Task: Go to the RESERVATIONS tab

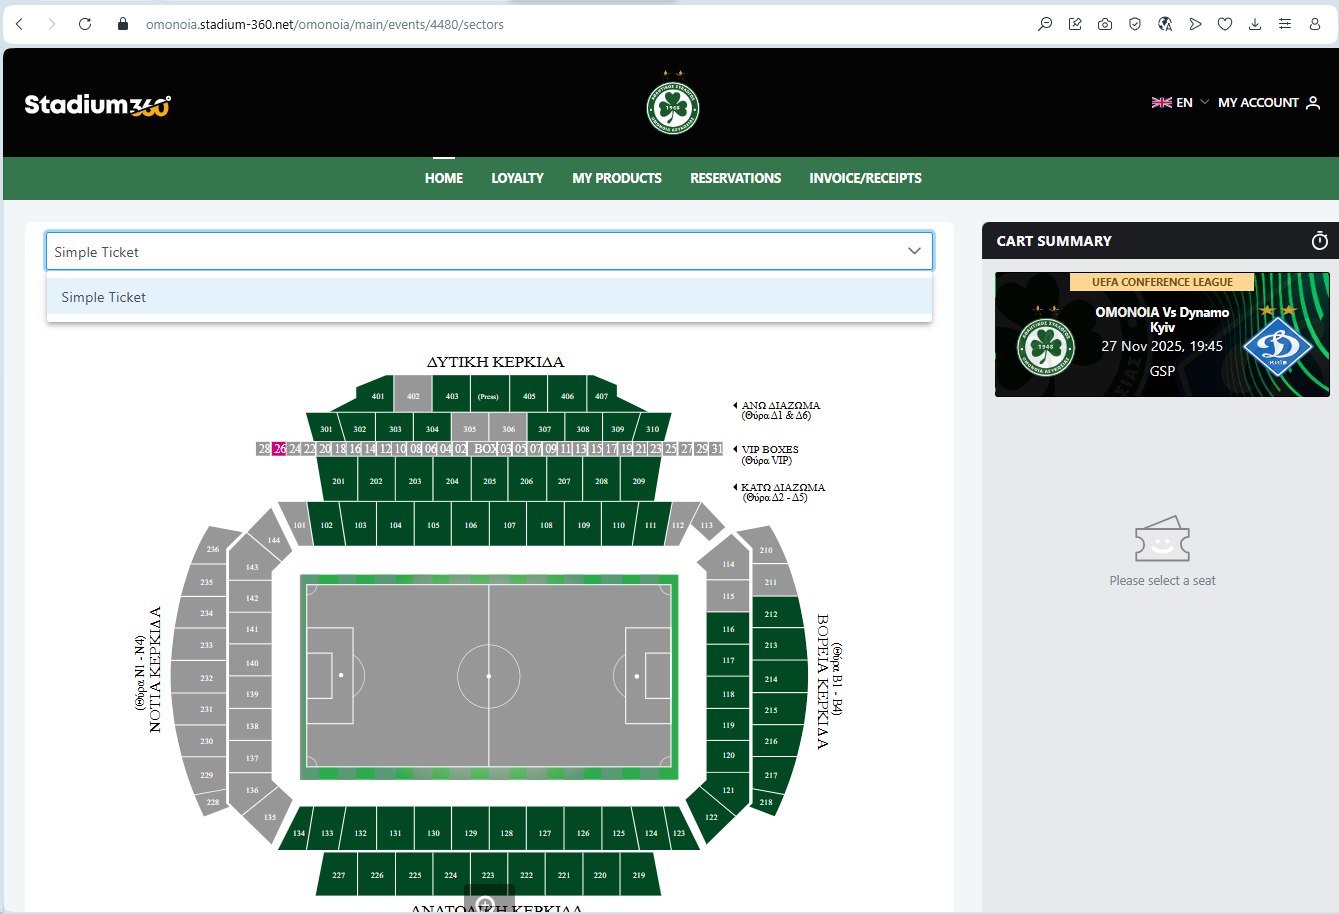Action: click(735, 178)
